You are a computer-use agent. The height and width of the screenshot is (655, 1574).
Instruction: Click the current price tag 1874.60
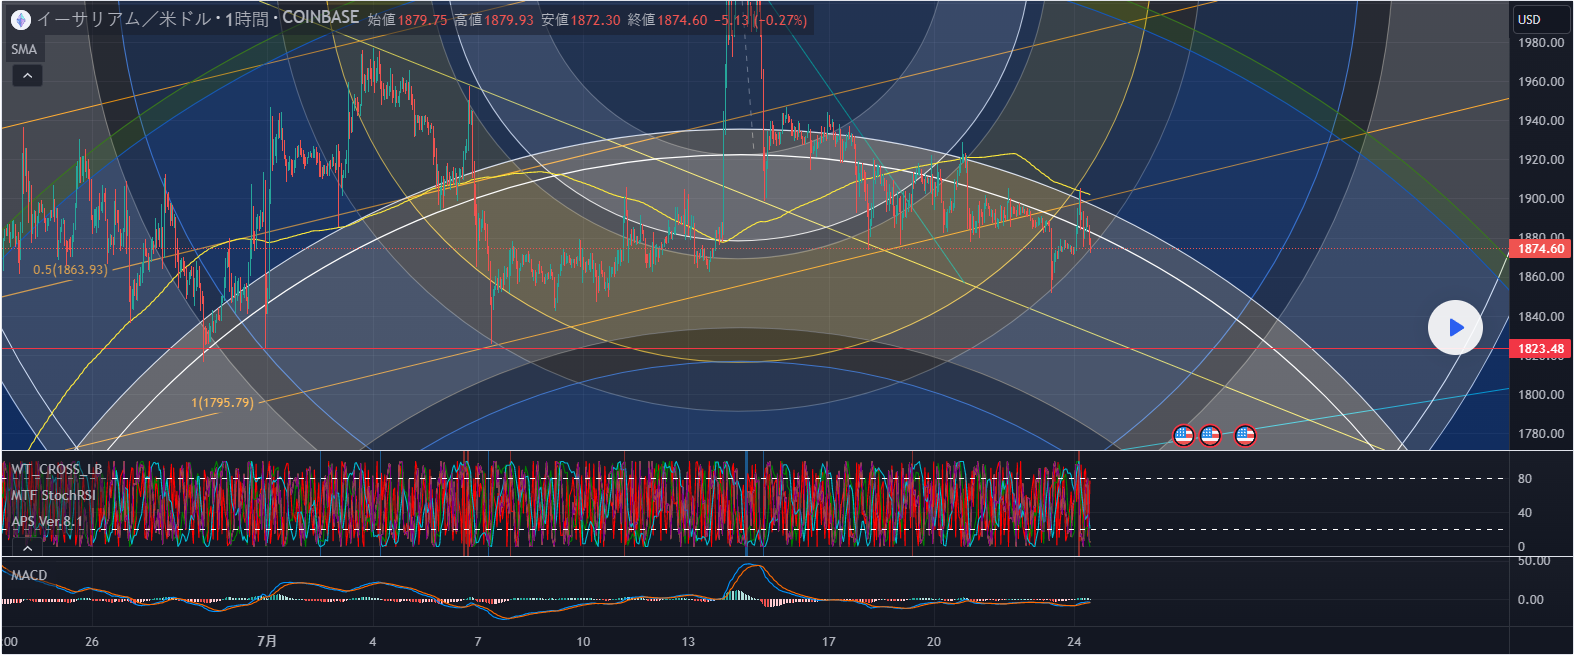[x=1540, y=249]
